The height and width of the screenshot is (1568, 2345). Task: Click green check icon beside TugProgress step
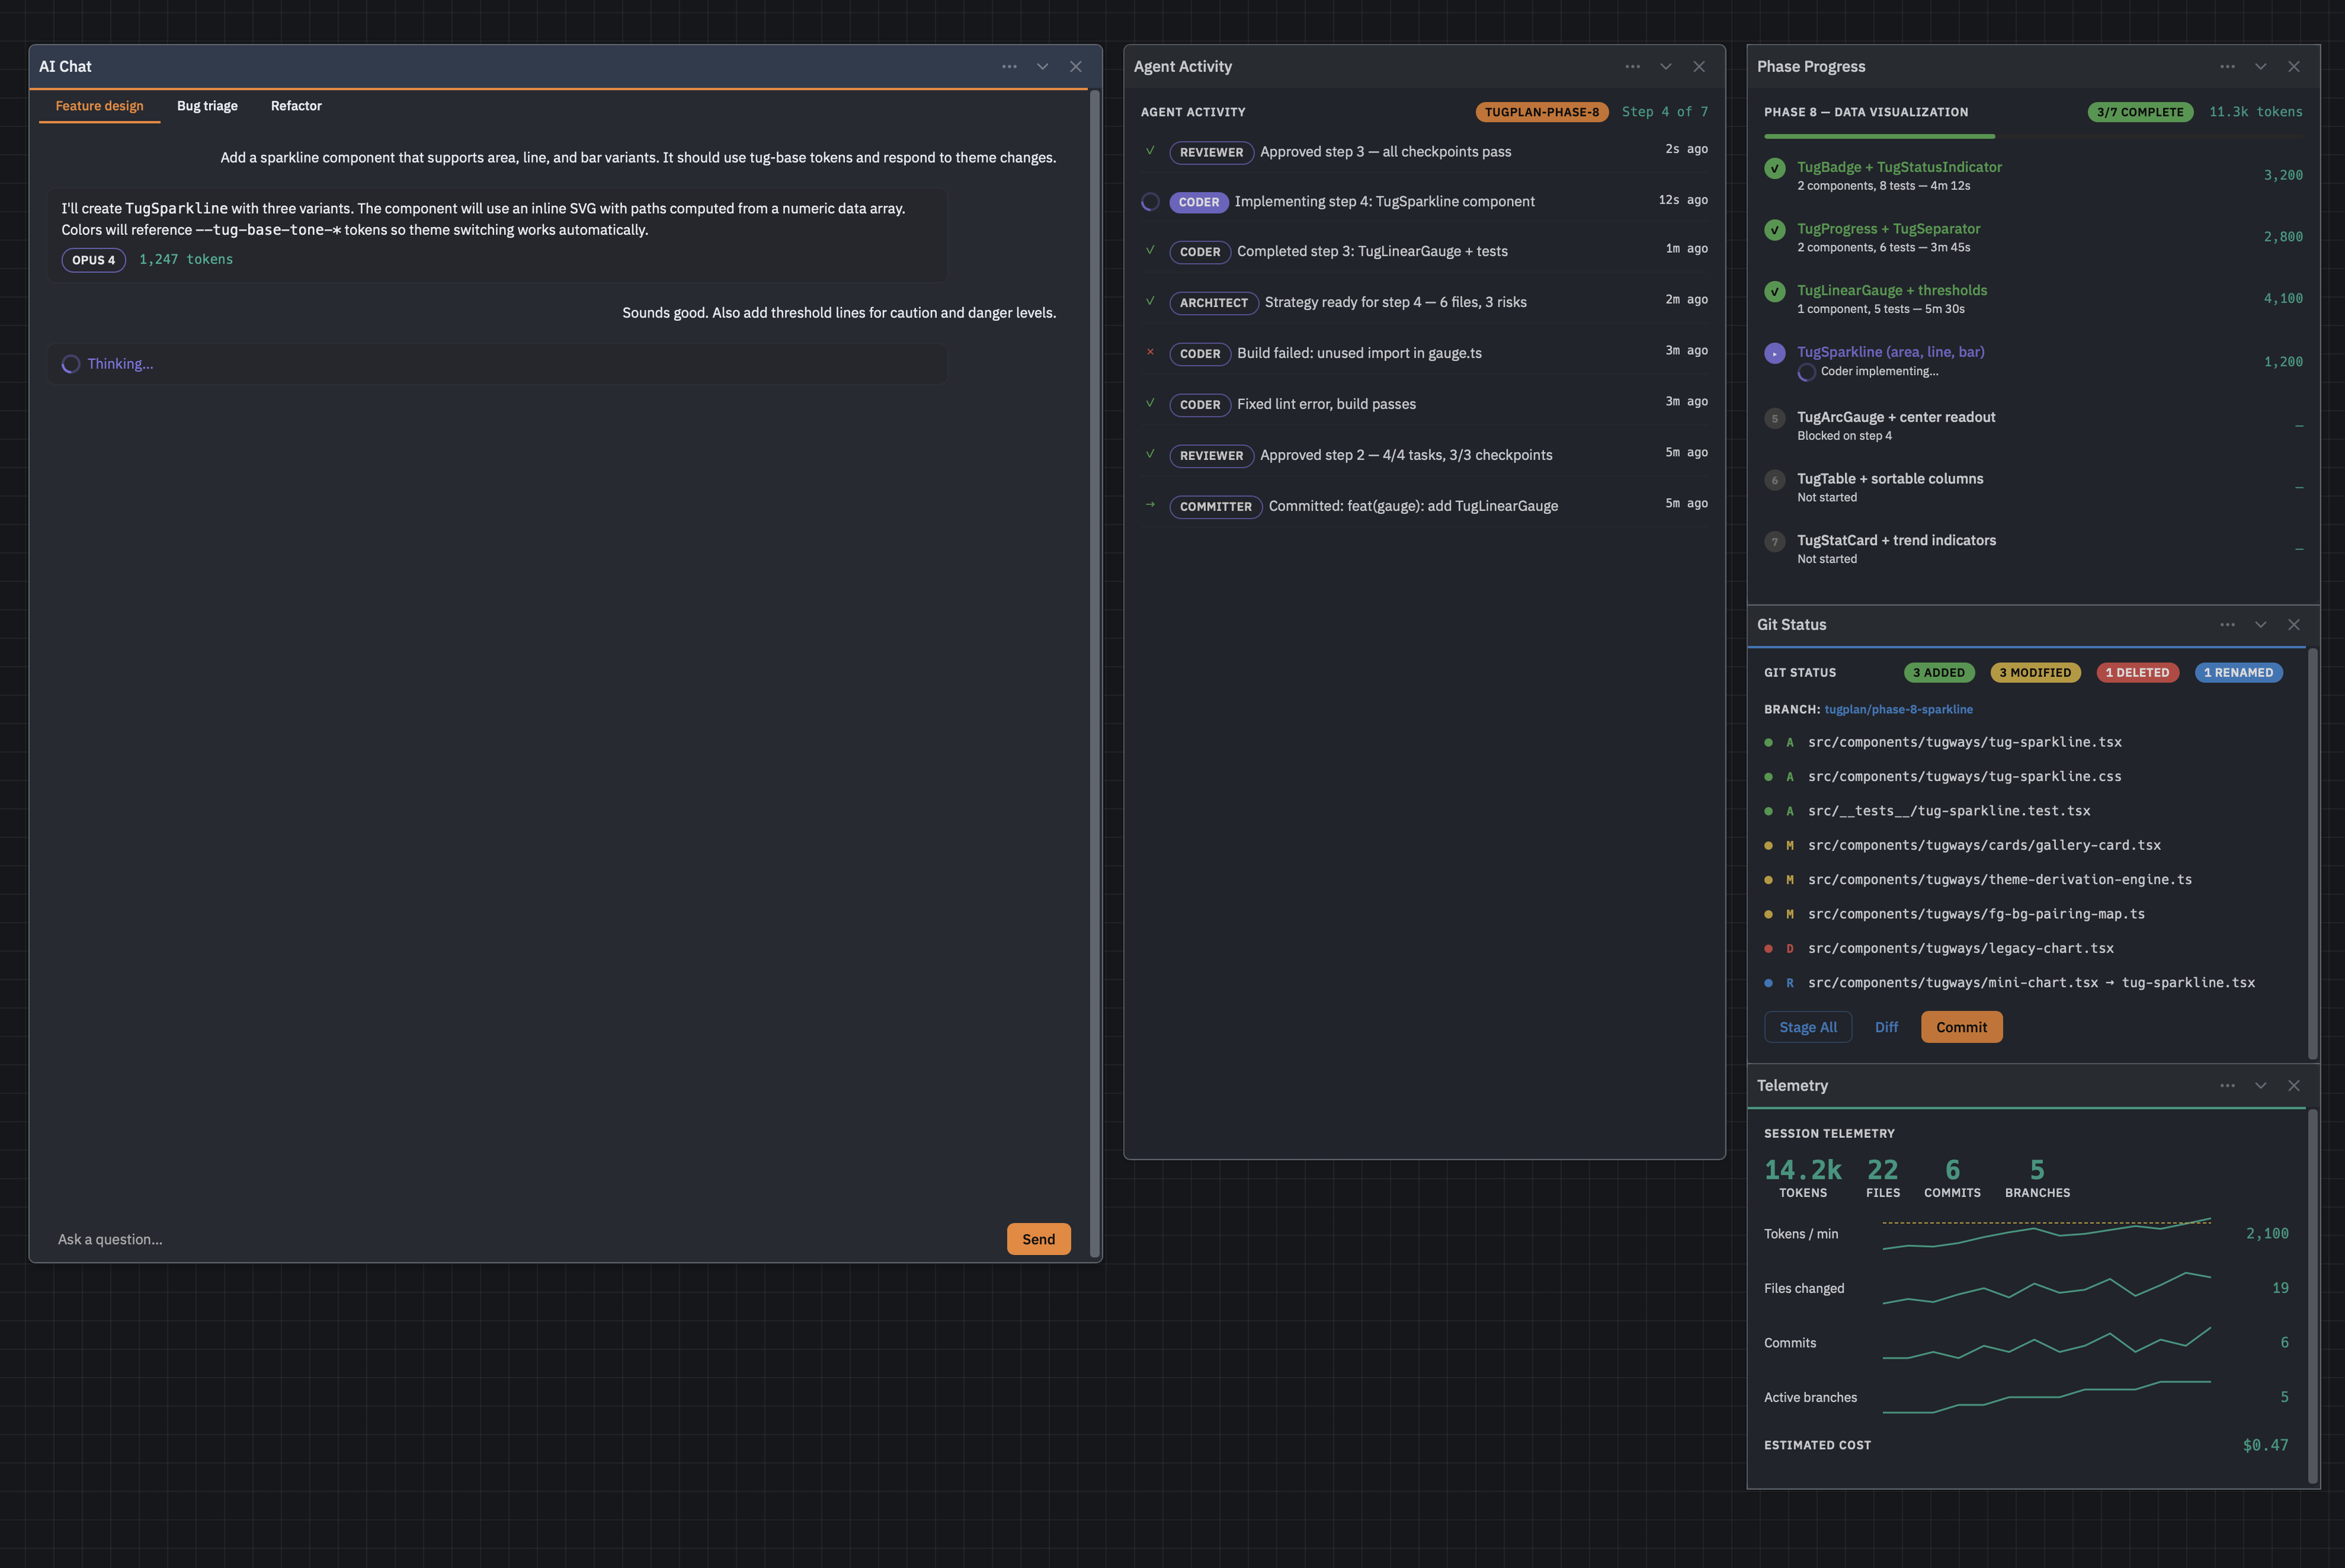pyautogui.click(x=1774, y=230)
